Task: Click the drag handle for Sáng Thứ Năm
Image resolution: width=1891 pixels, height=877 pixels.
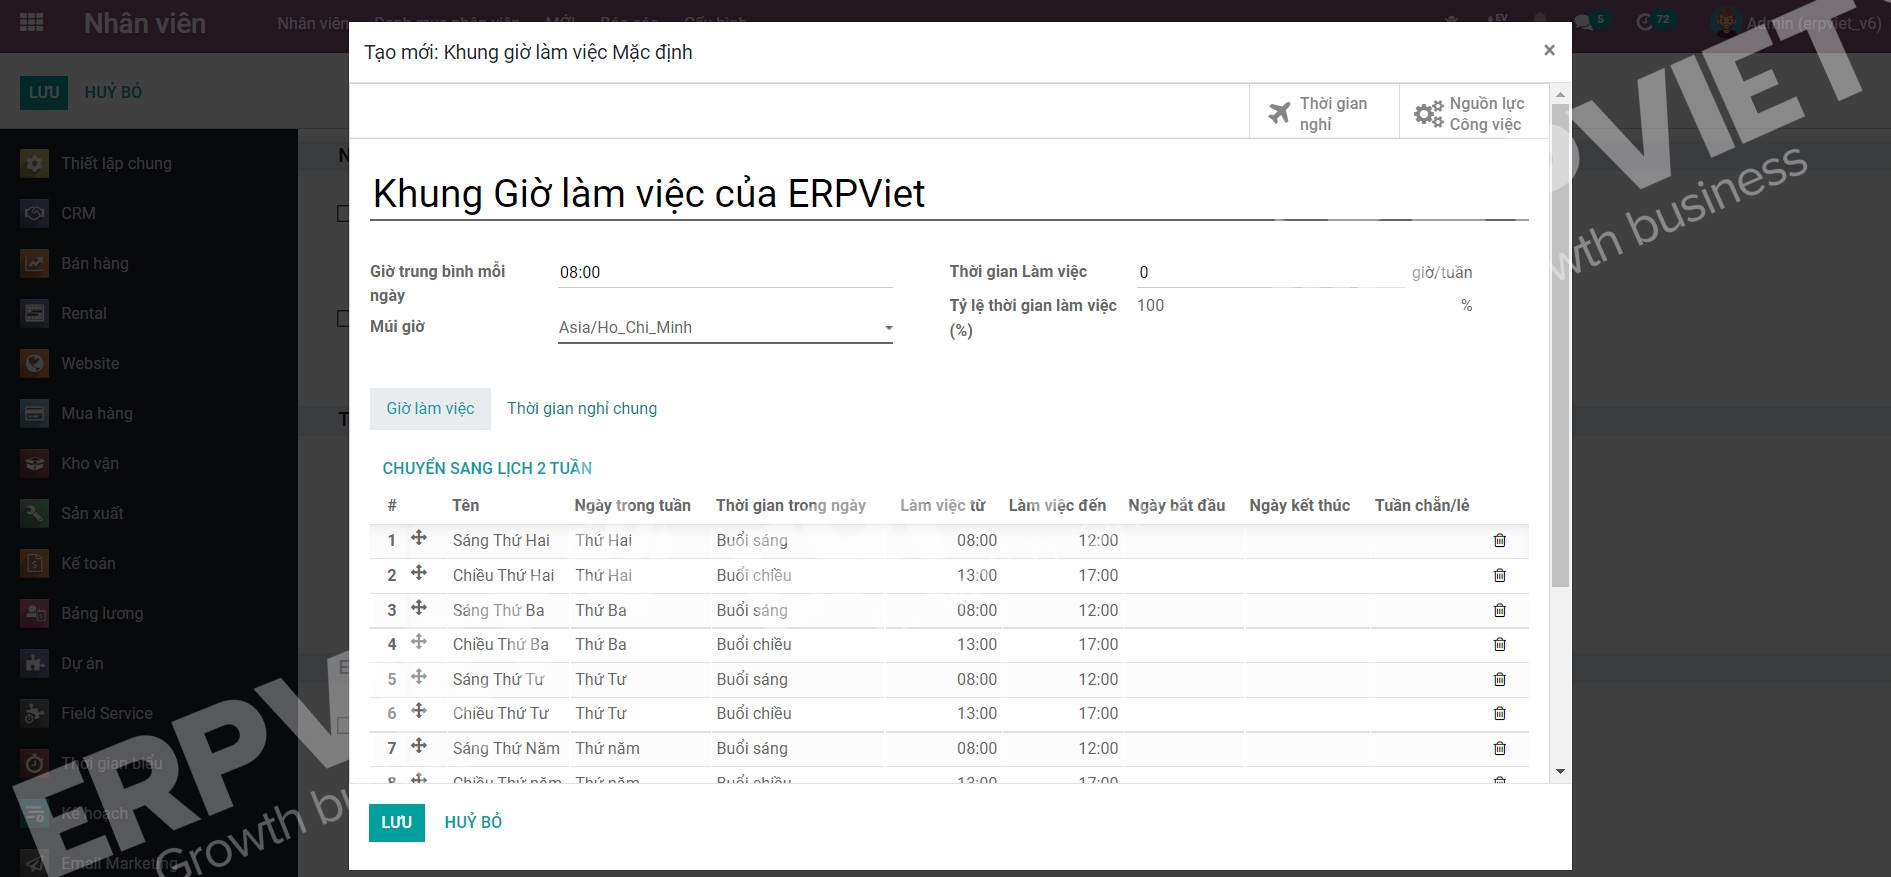Action: pos(419,747)
